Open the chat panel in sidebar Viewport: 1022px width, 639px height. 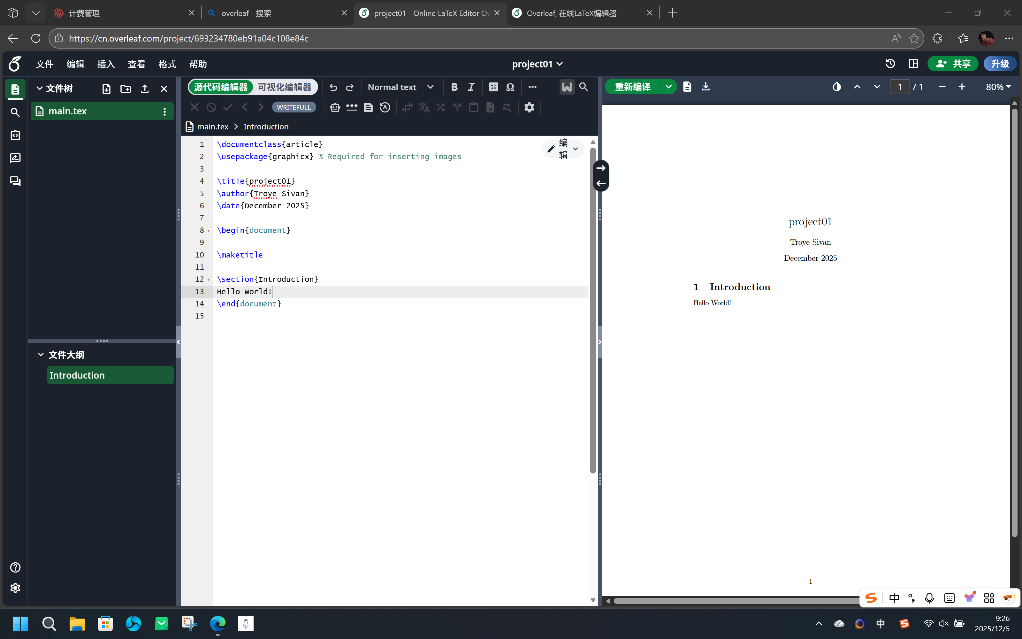[x=15, y=181]
